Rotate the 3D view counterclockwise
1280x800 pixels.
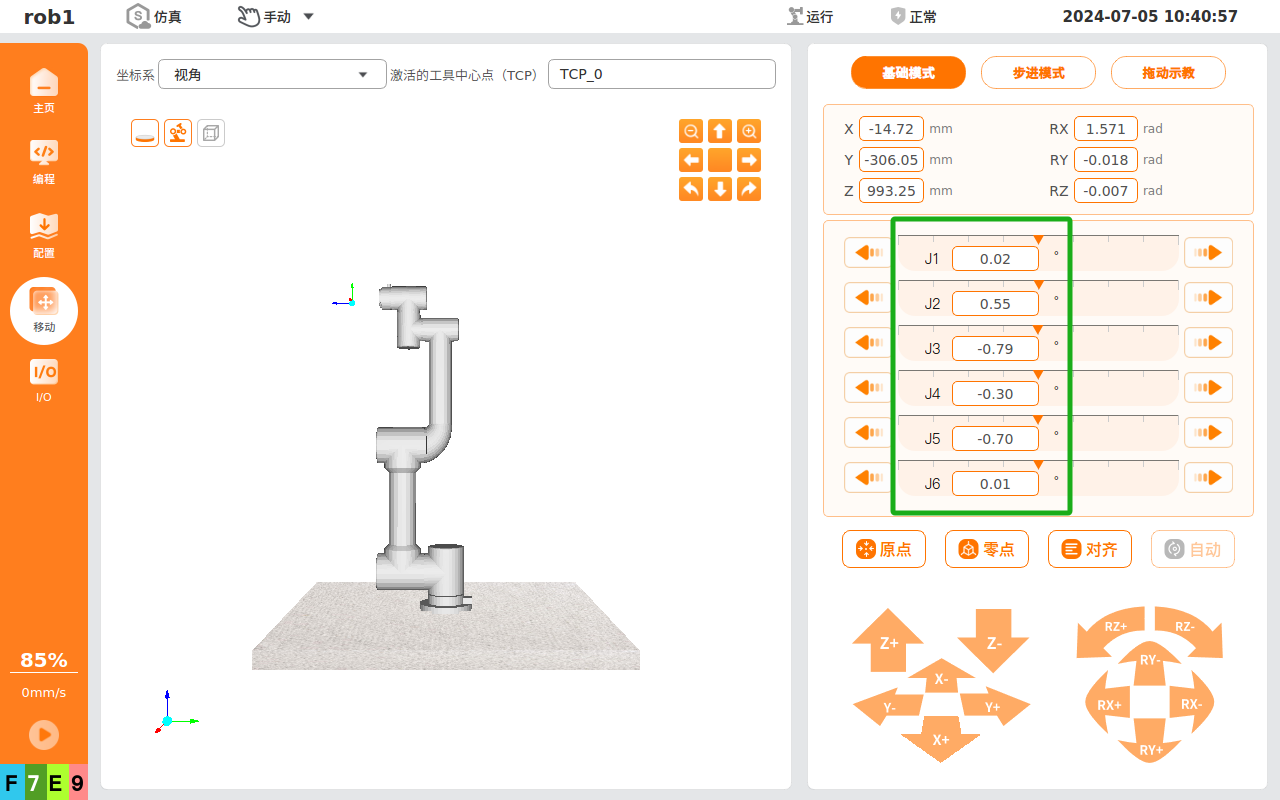pyautogui.click(x=691, y=189)
